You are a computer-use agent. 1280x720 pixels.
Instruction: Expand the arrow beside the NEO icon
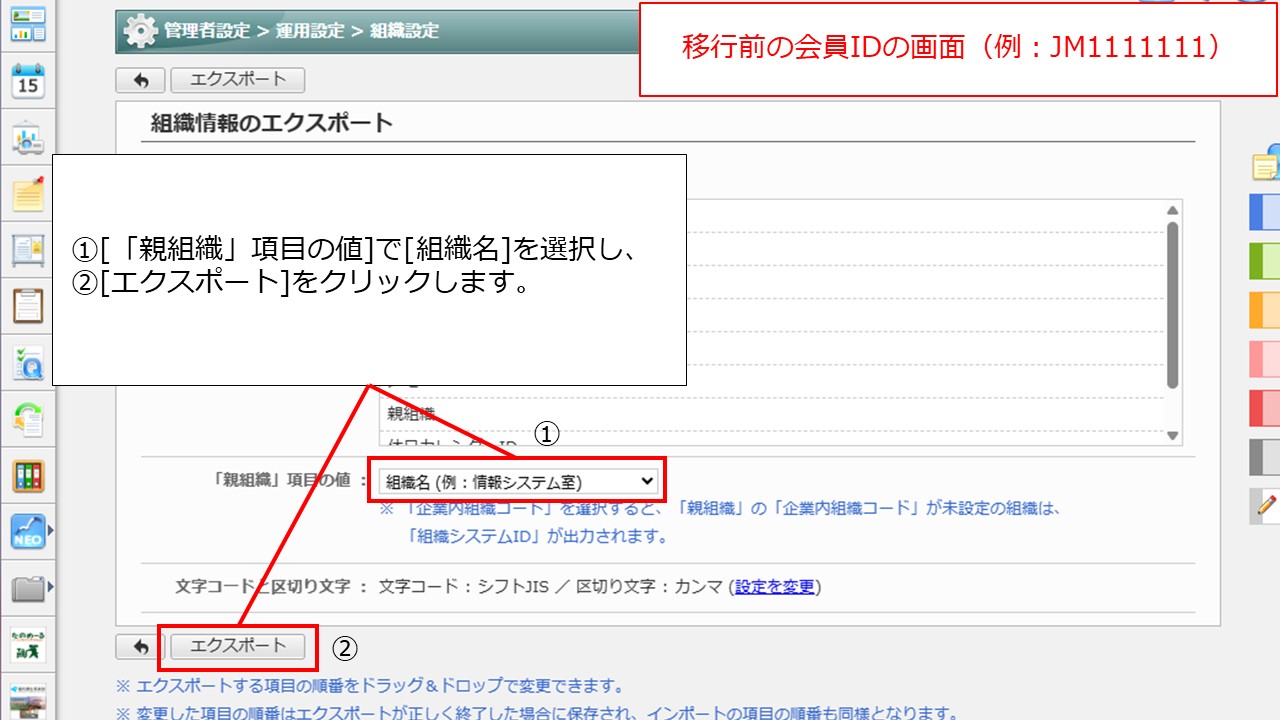50,531
